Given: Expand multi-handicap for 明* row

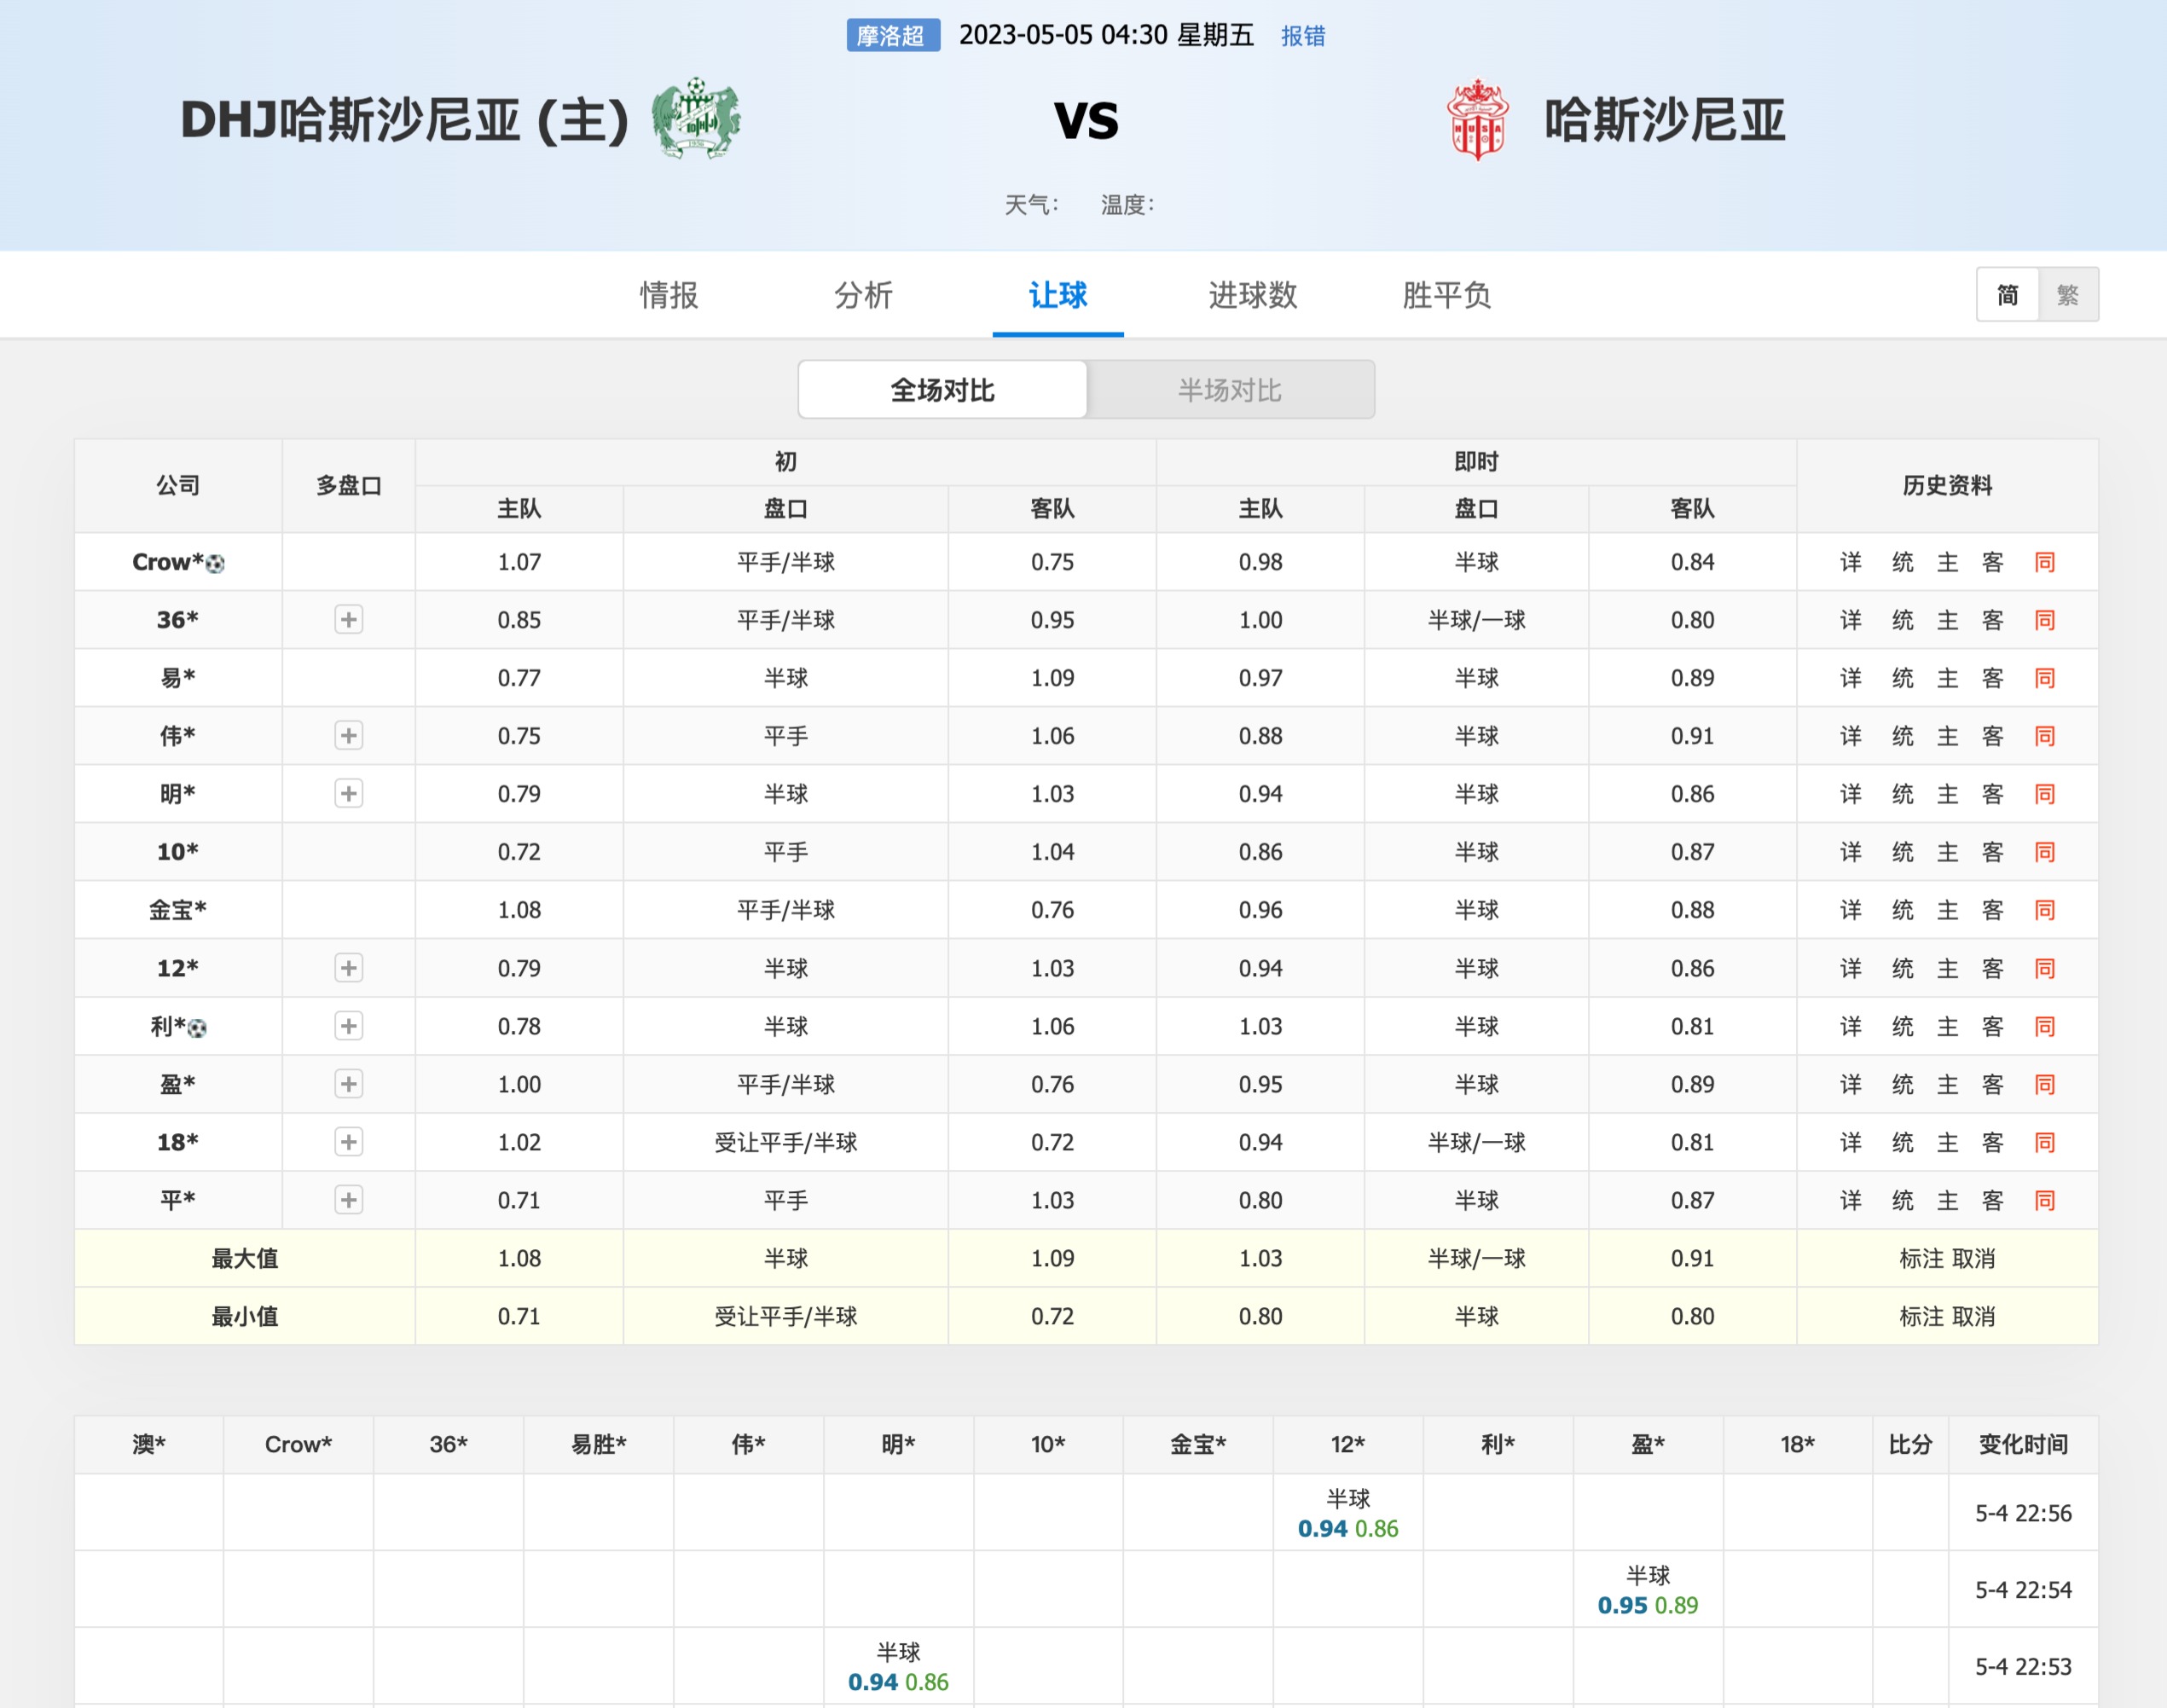Looking at the screenshot, I should pos(348,794).
